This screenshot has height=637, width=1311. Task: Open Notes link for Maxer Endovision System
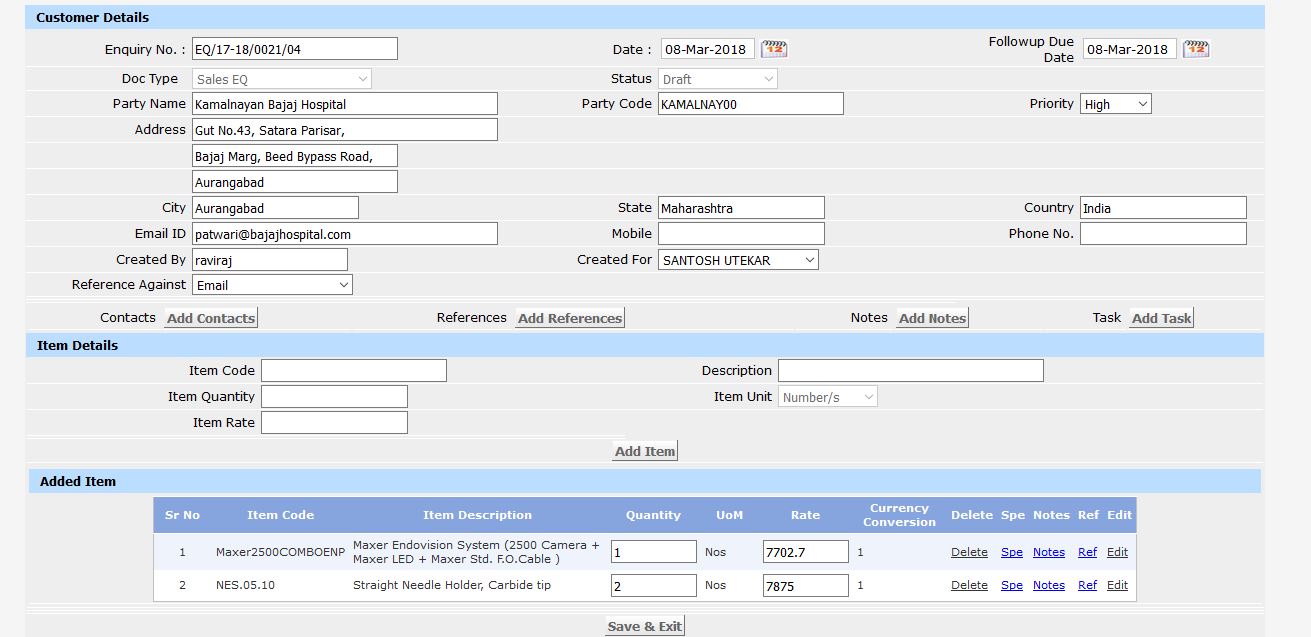tap(1048, 552)
